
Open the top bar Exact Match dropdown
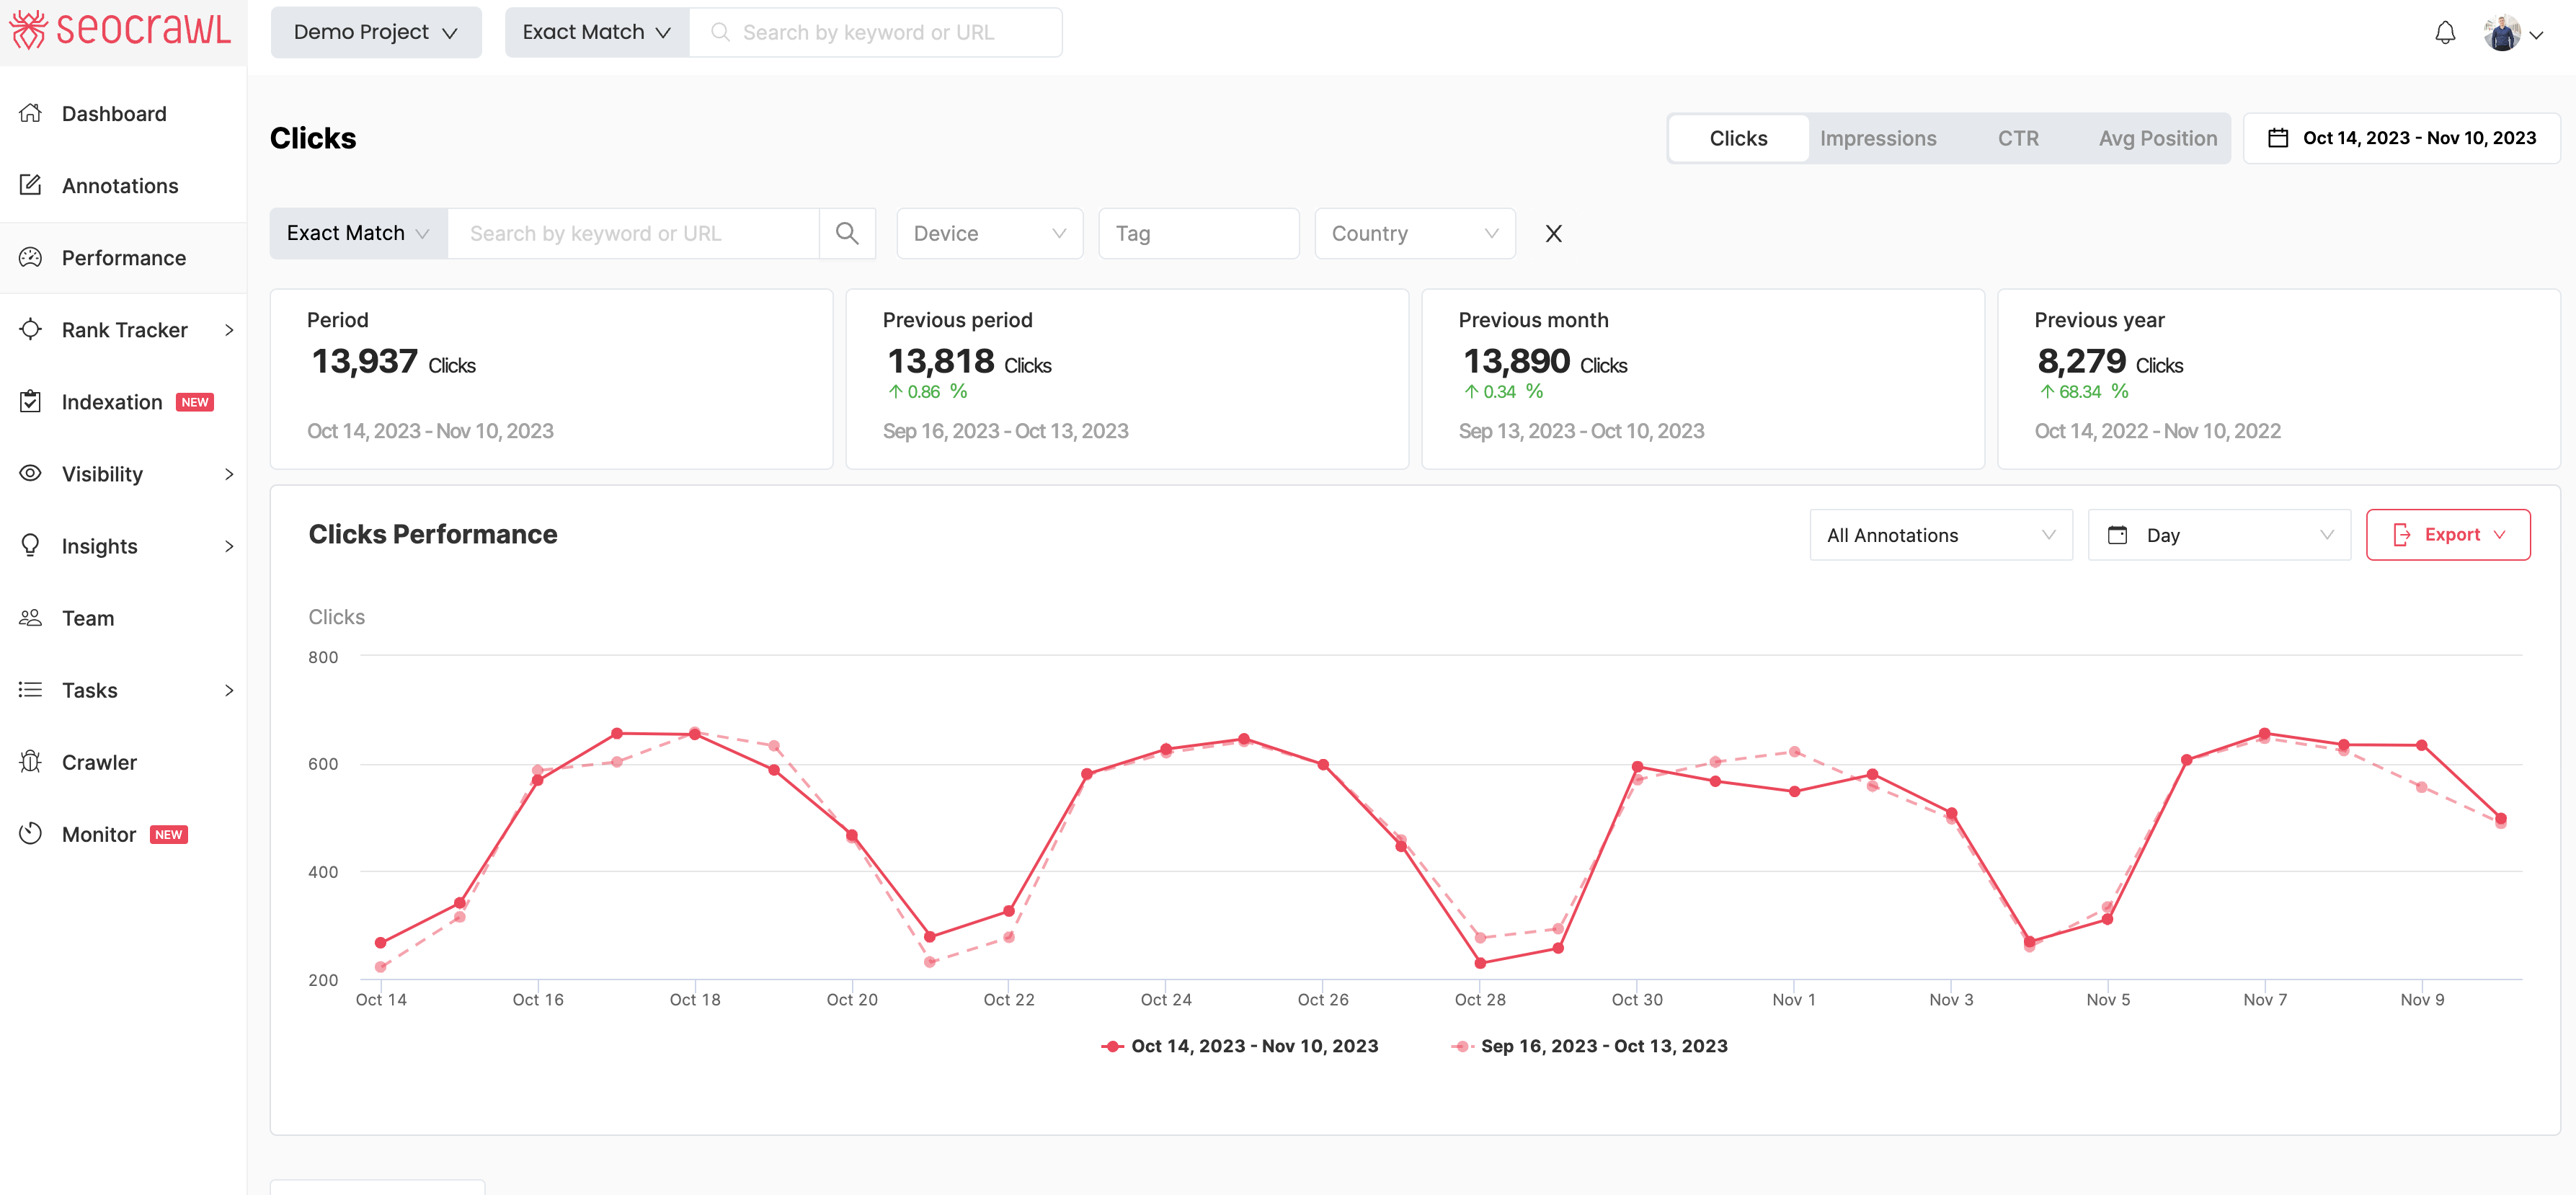tap(597, 32)
